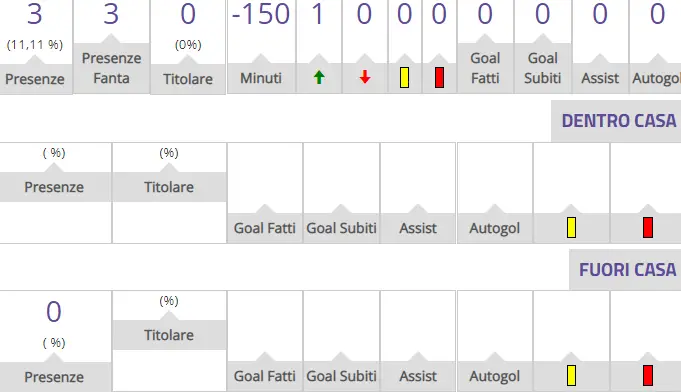Click the top-row Goal Fatti label
The width and height of the screenshot is (681, 392).
(x=485, y=68)
